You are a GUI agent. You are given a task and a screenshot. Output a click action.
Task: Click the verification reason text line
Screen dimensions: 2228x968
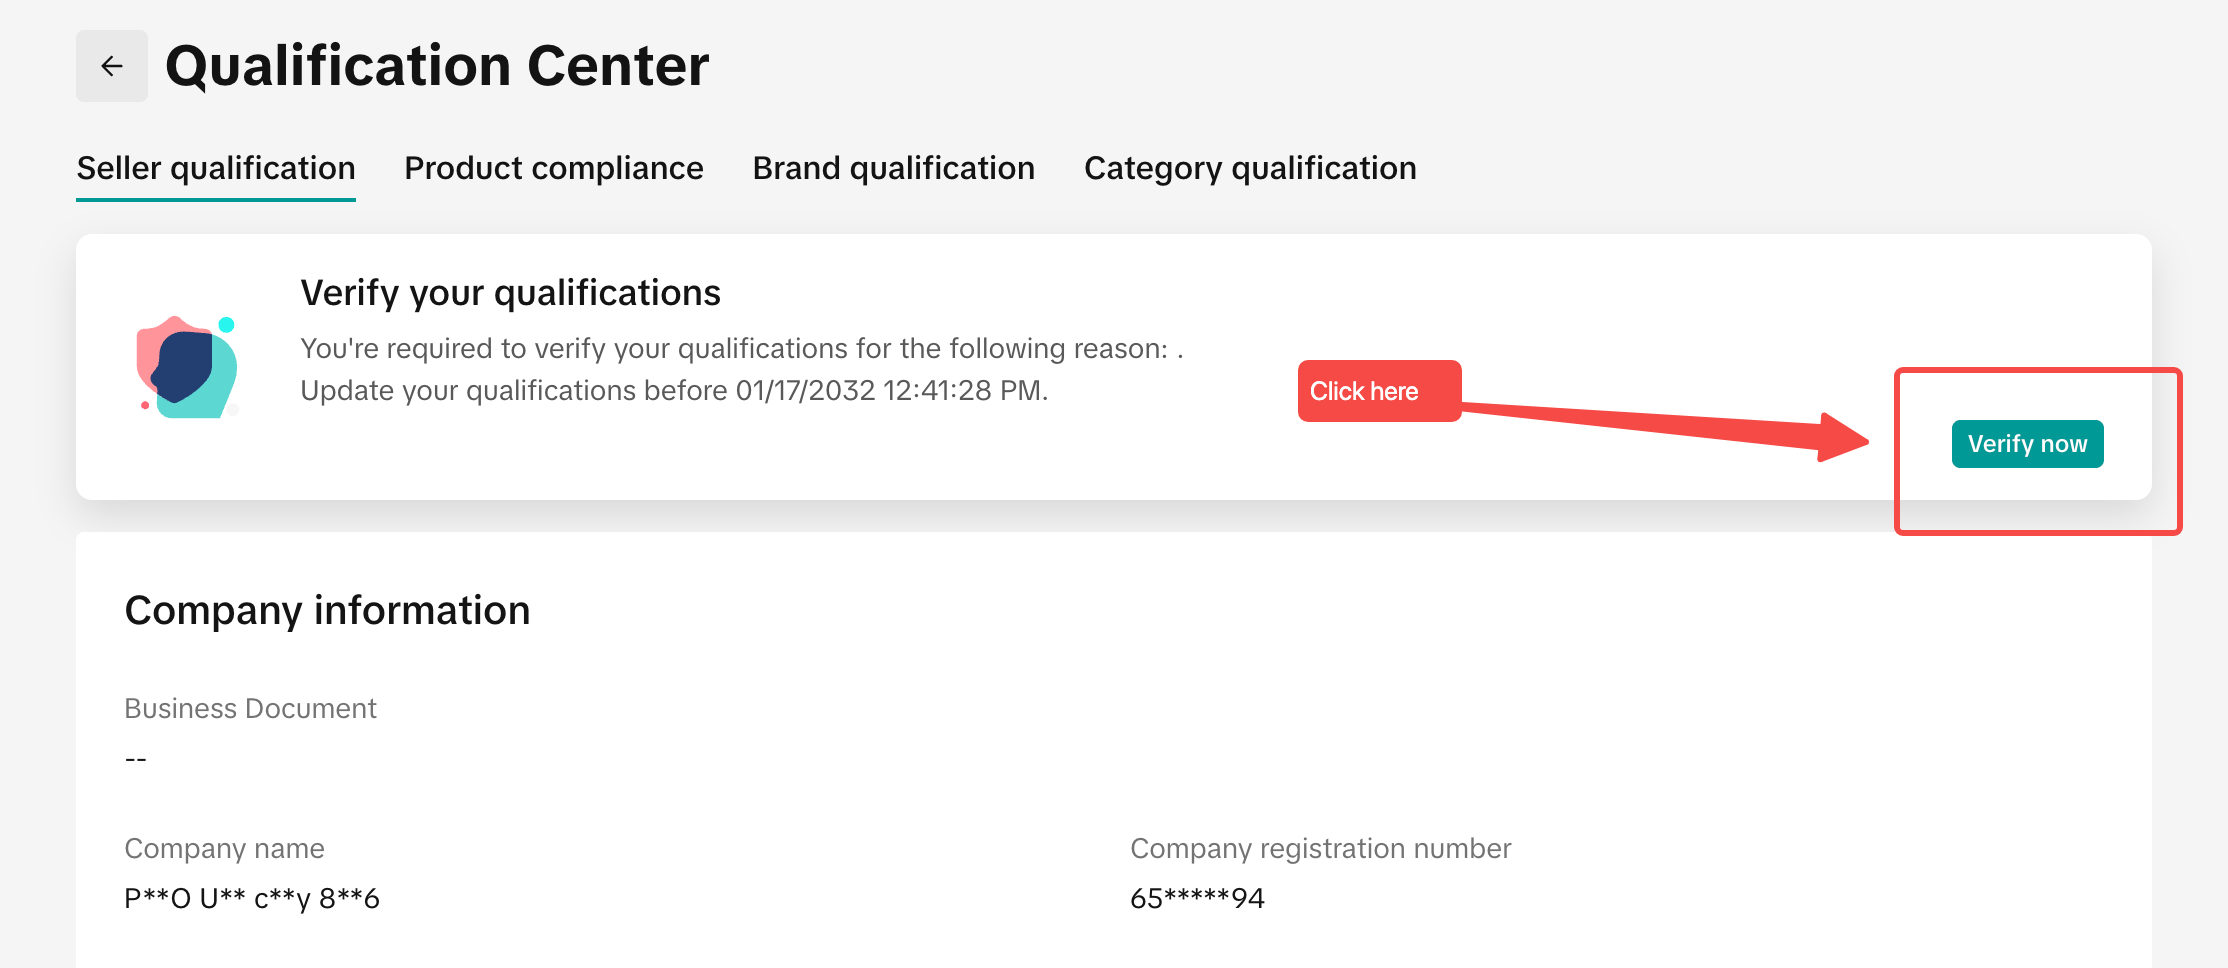[741, 348]
